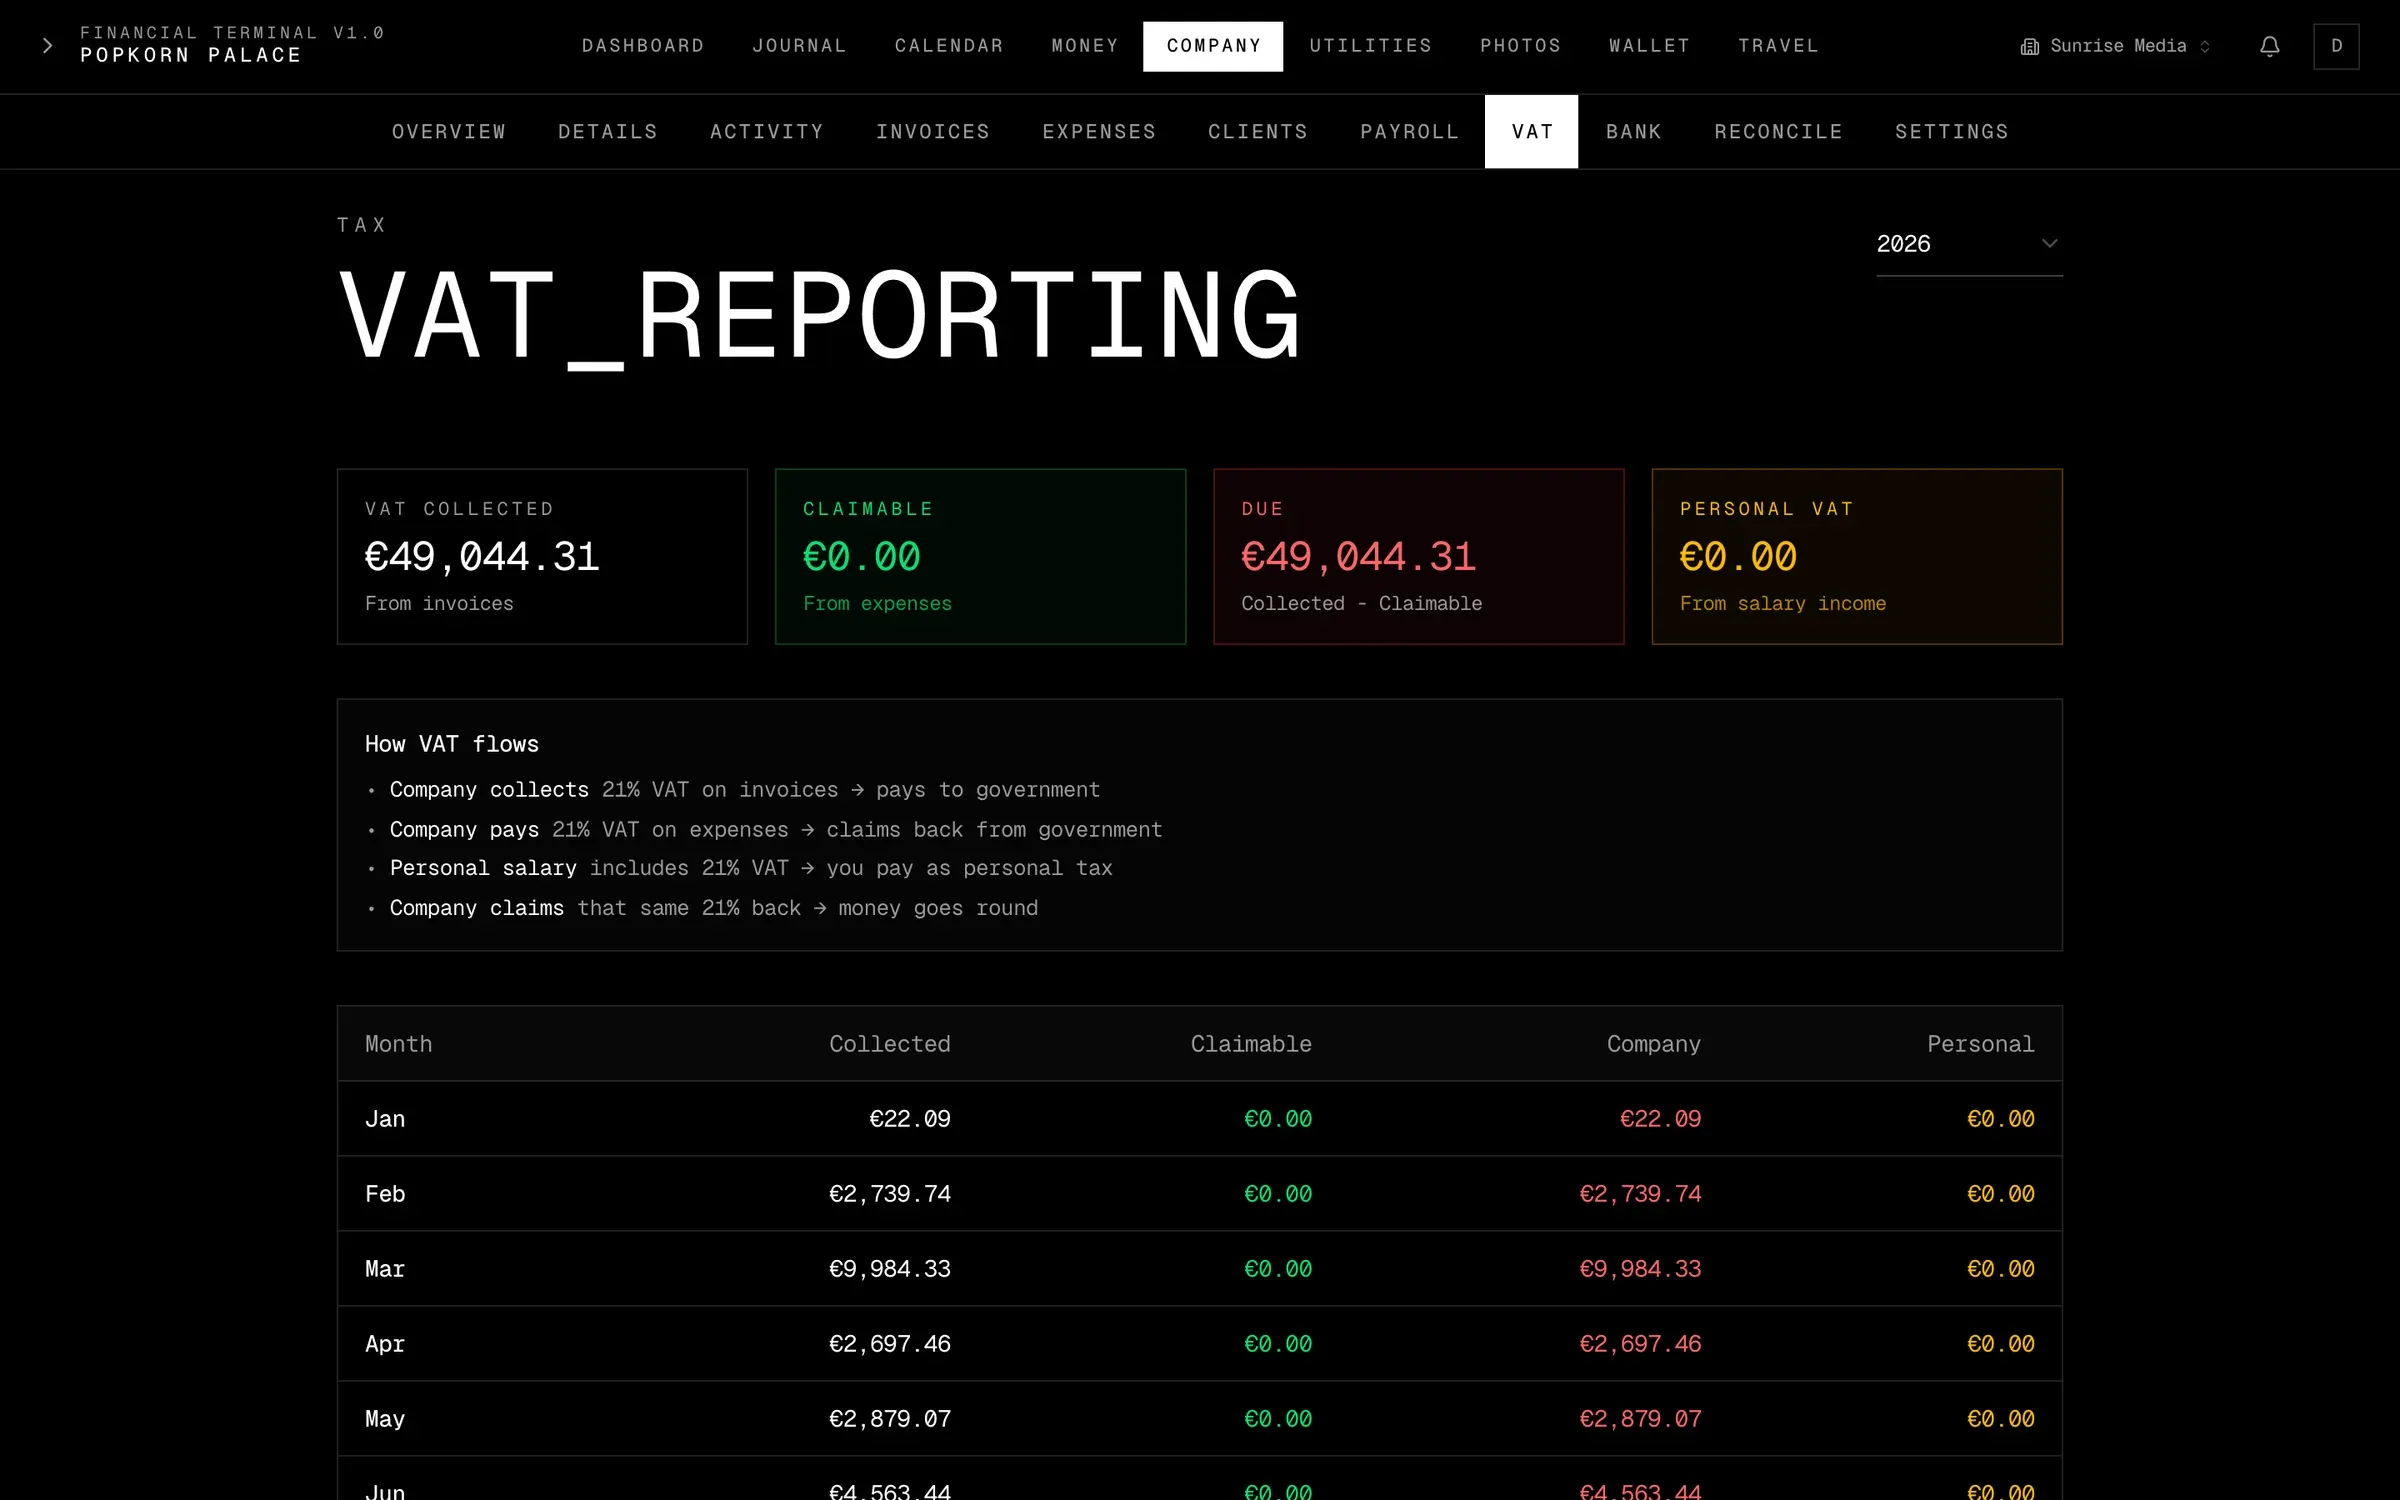Click the Collected column header
Viewport: 2400px width, 1500px height.
(x=889, y=1044)
